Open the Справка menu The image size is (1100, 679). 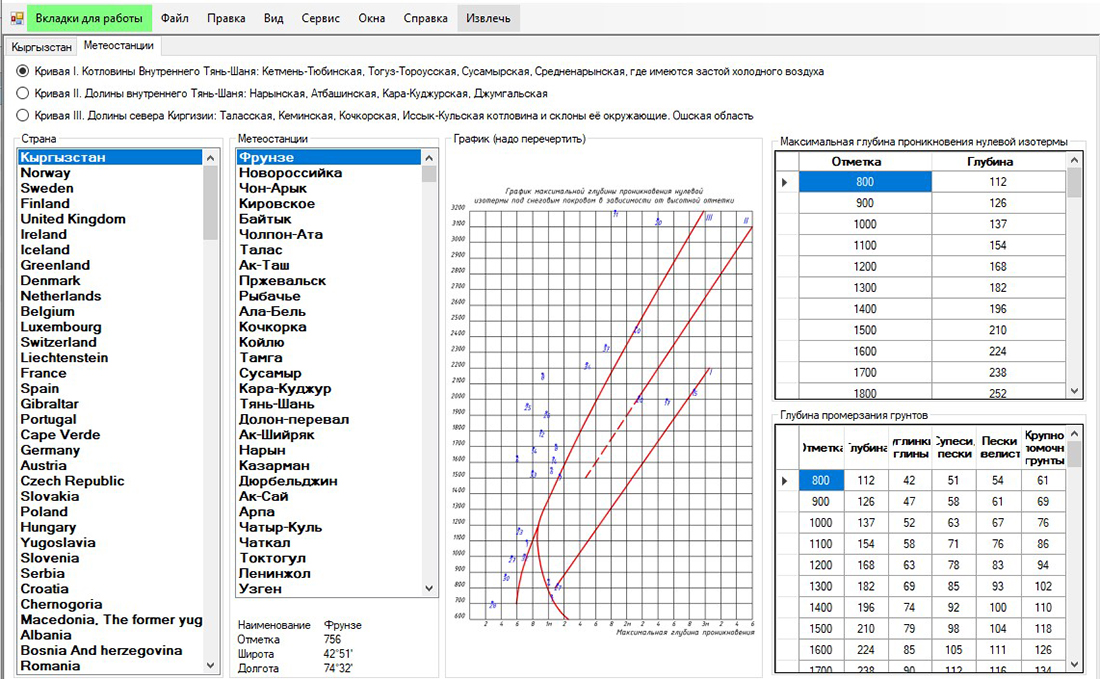tap(425, 18)
